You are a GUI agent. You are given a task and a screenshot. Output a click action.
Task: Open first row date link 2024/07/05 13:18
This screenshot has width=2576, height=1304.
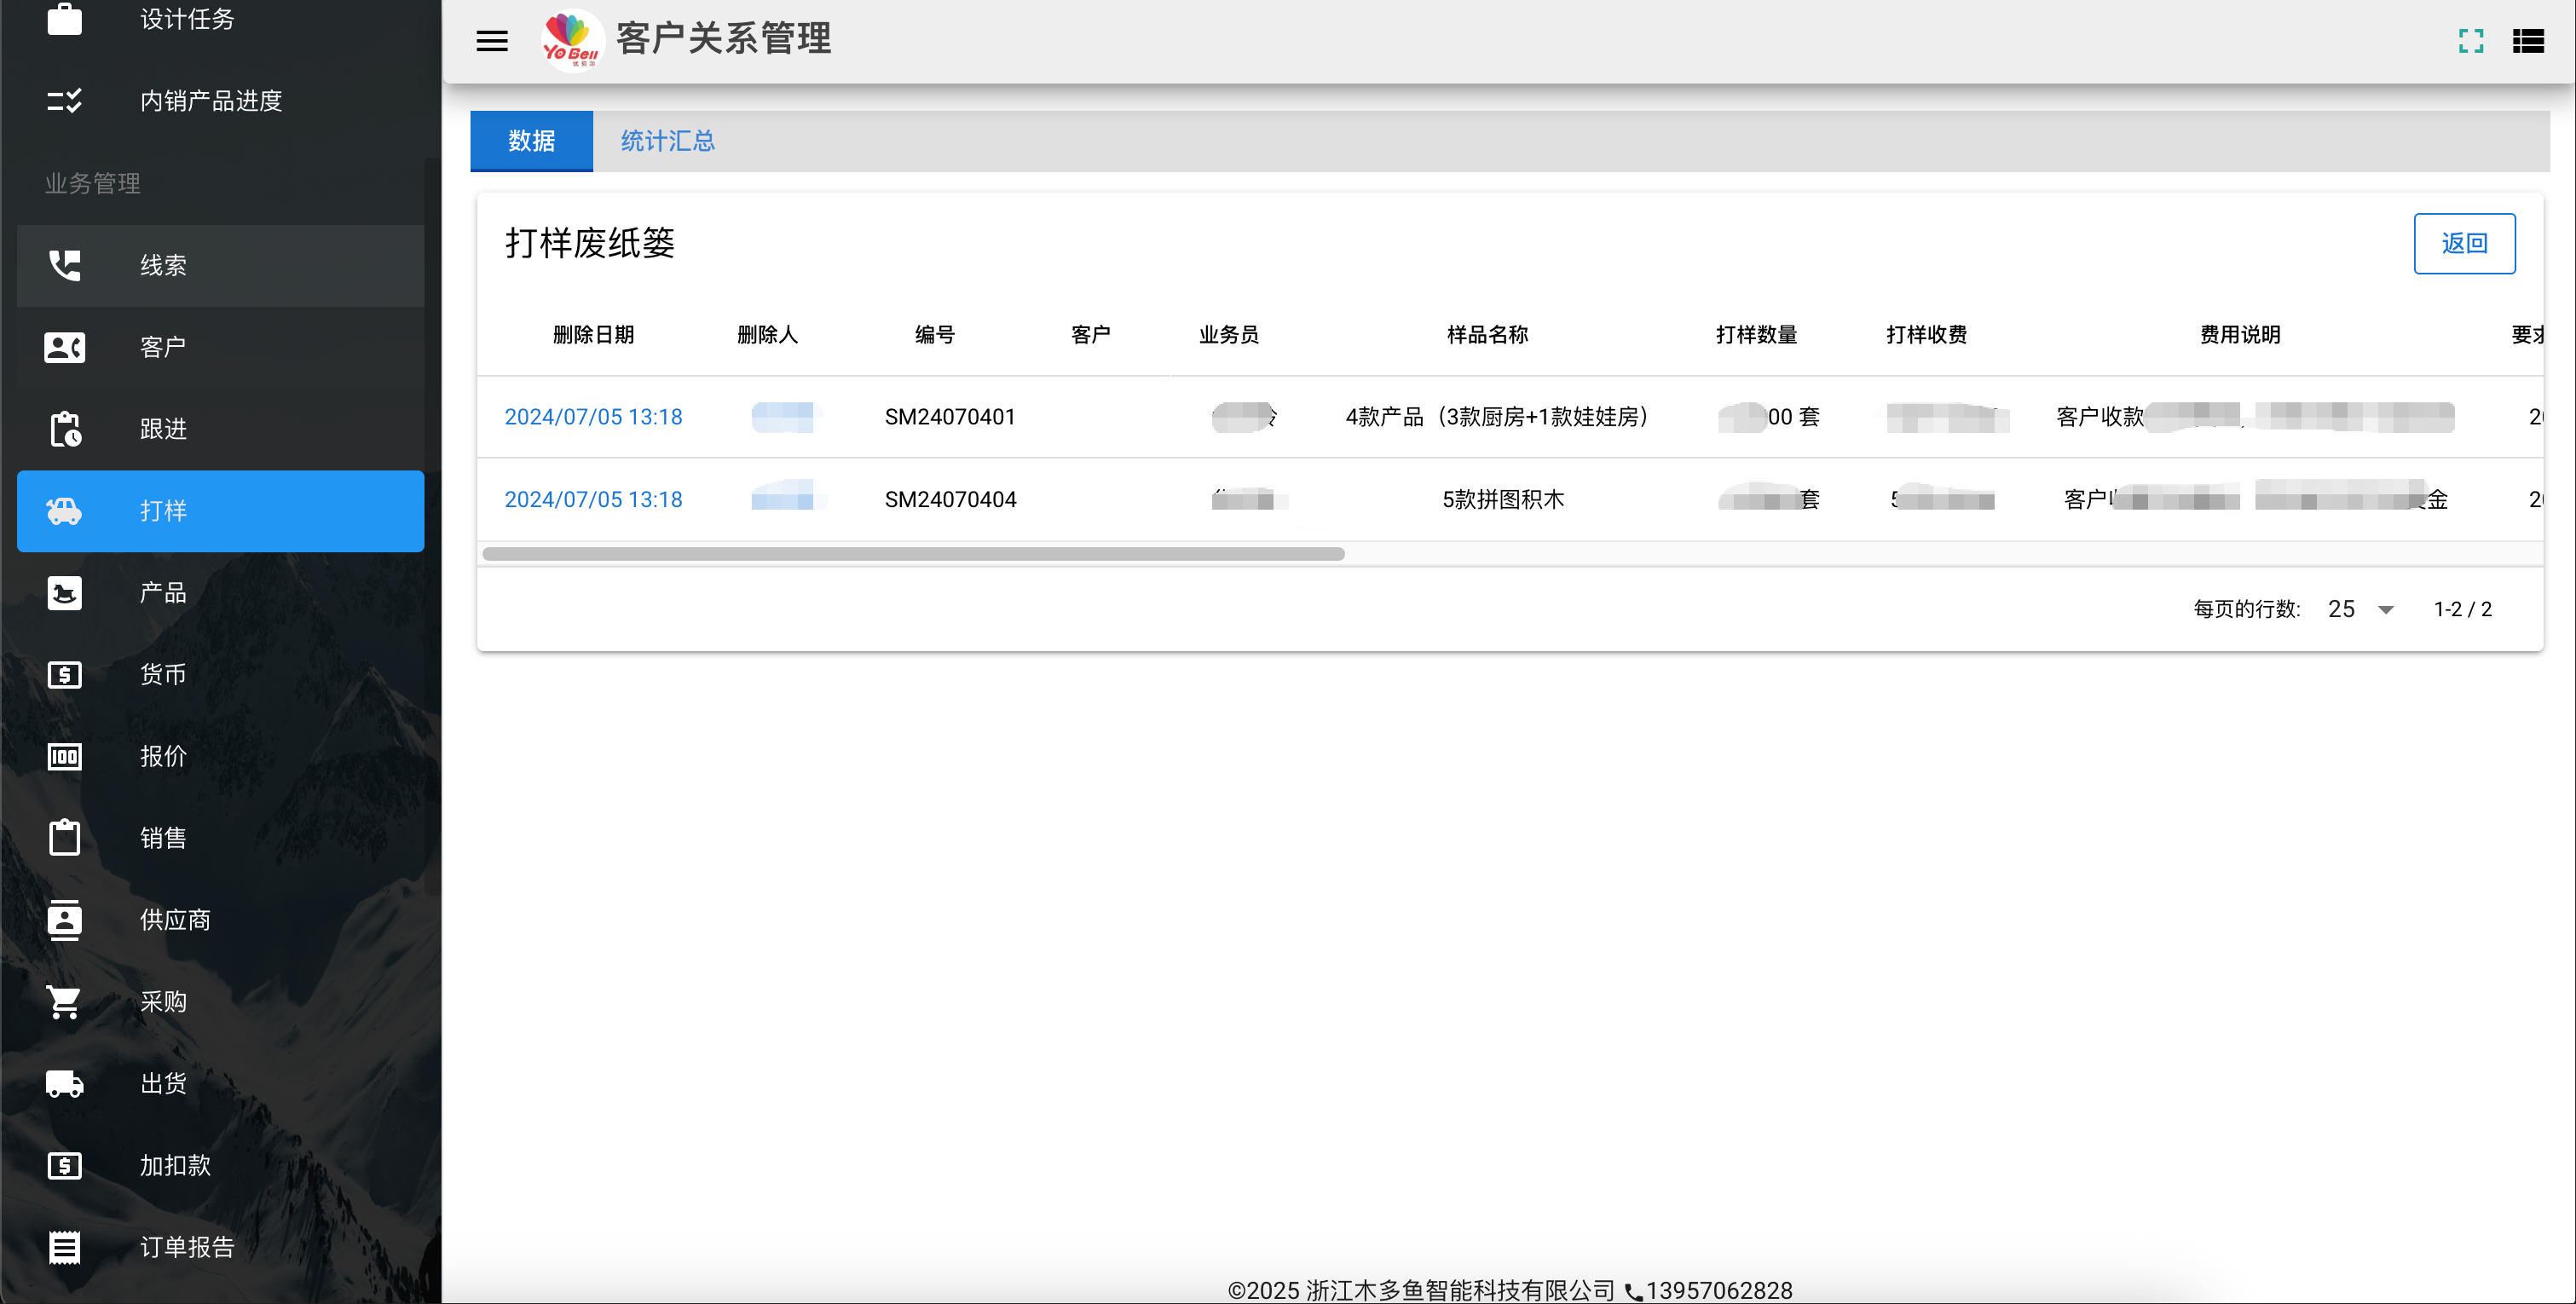click(593, 417)
